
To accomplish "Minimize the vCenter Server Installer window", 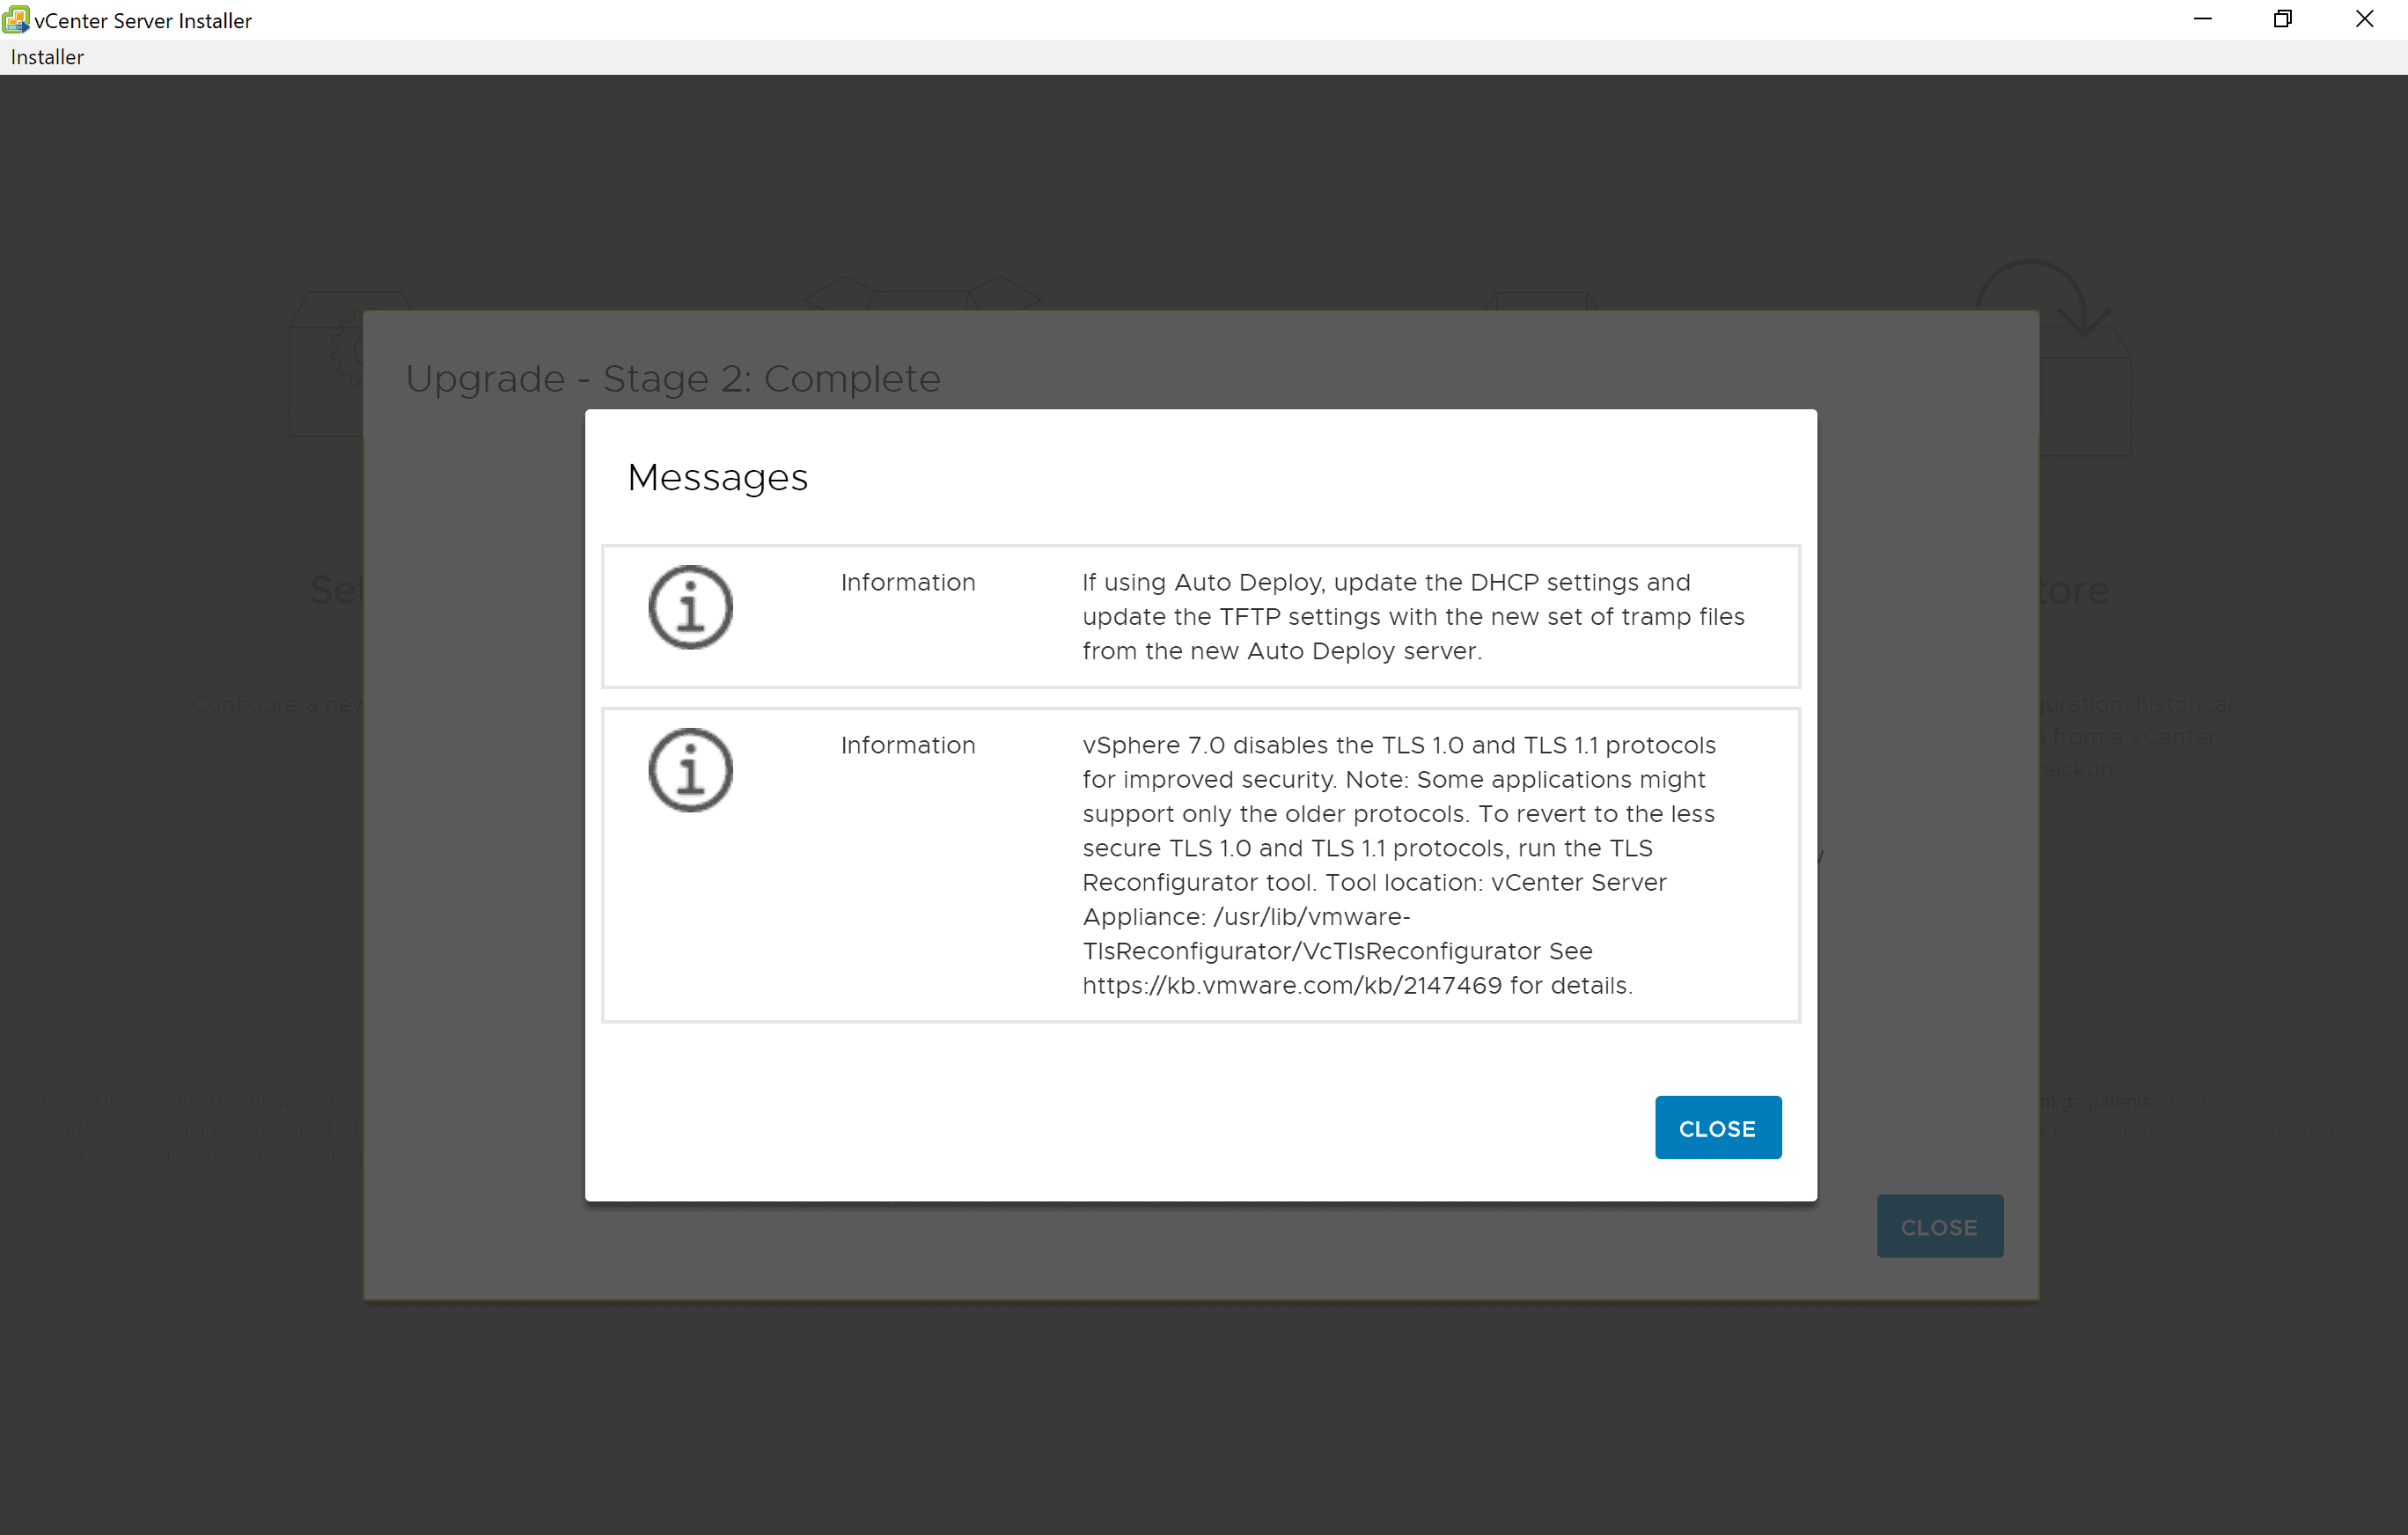I will click(2202, 19).
